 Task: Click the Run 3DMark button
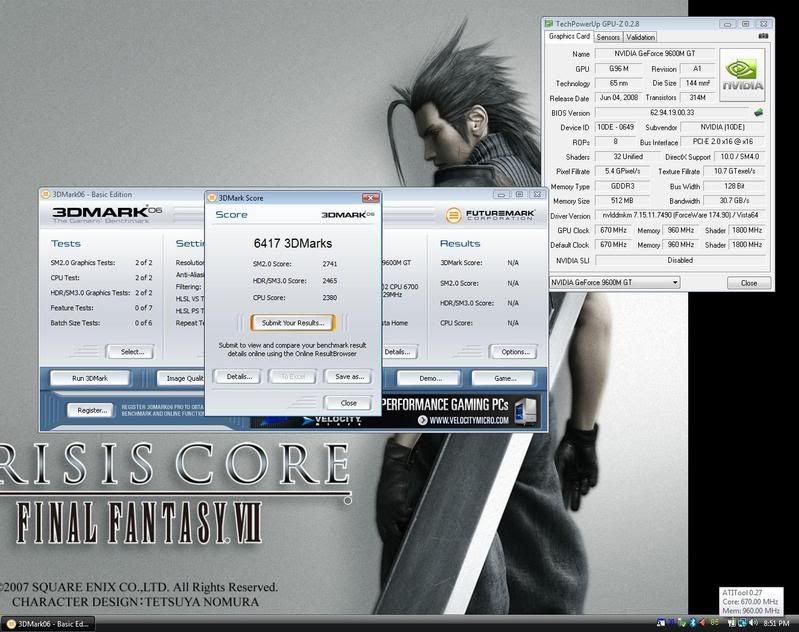[90, 379]
